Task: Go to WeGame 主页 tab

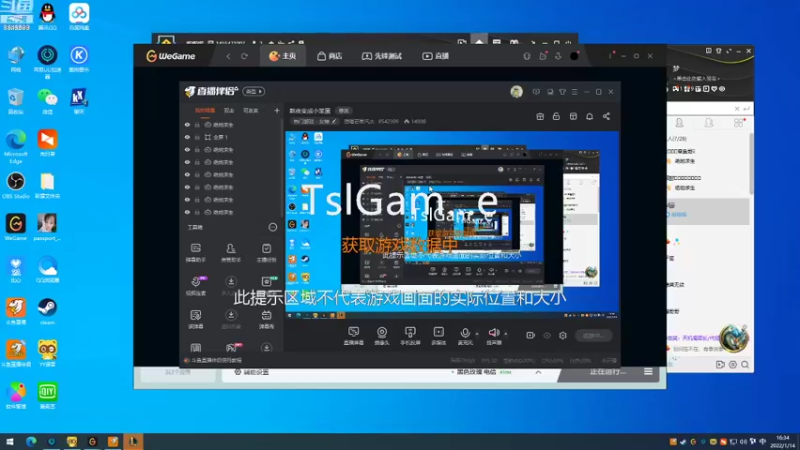Action: tap(283, 56)
